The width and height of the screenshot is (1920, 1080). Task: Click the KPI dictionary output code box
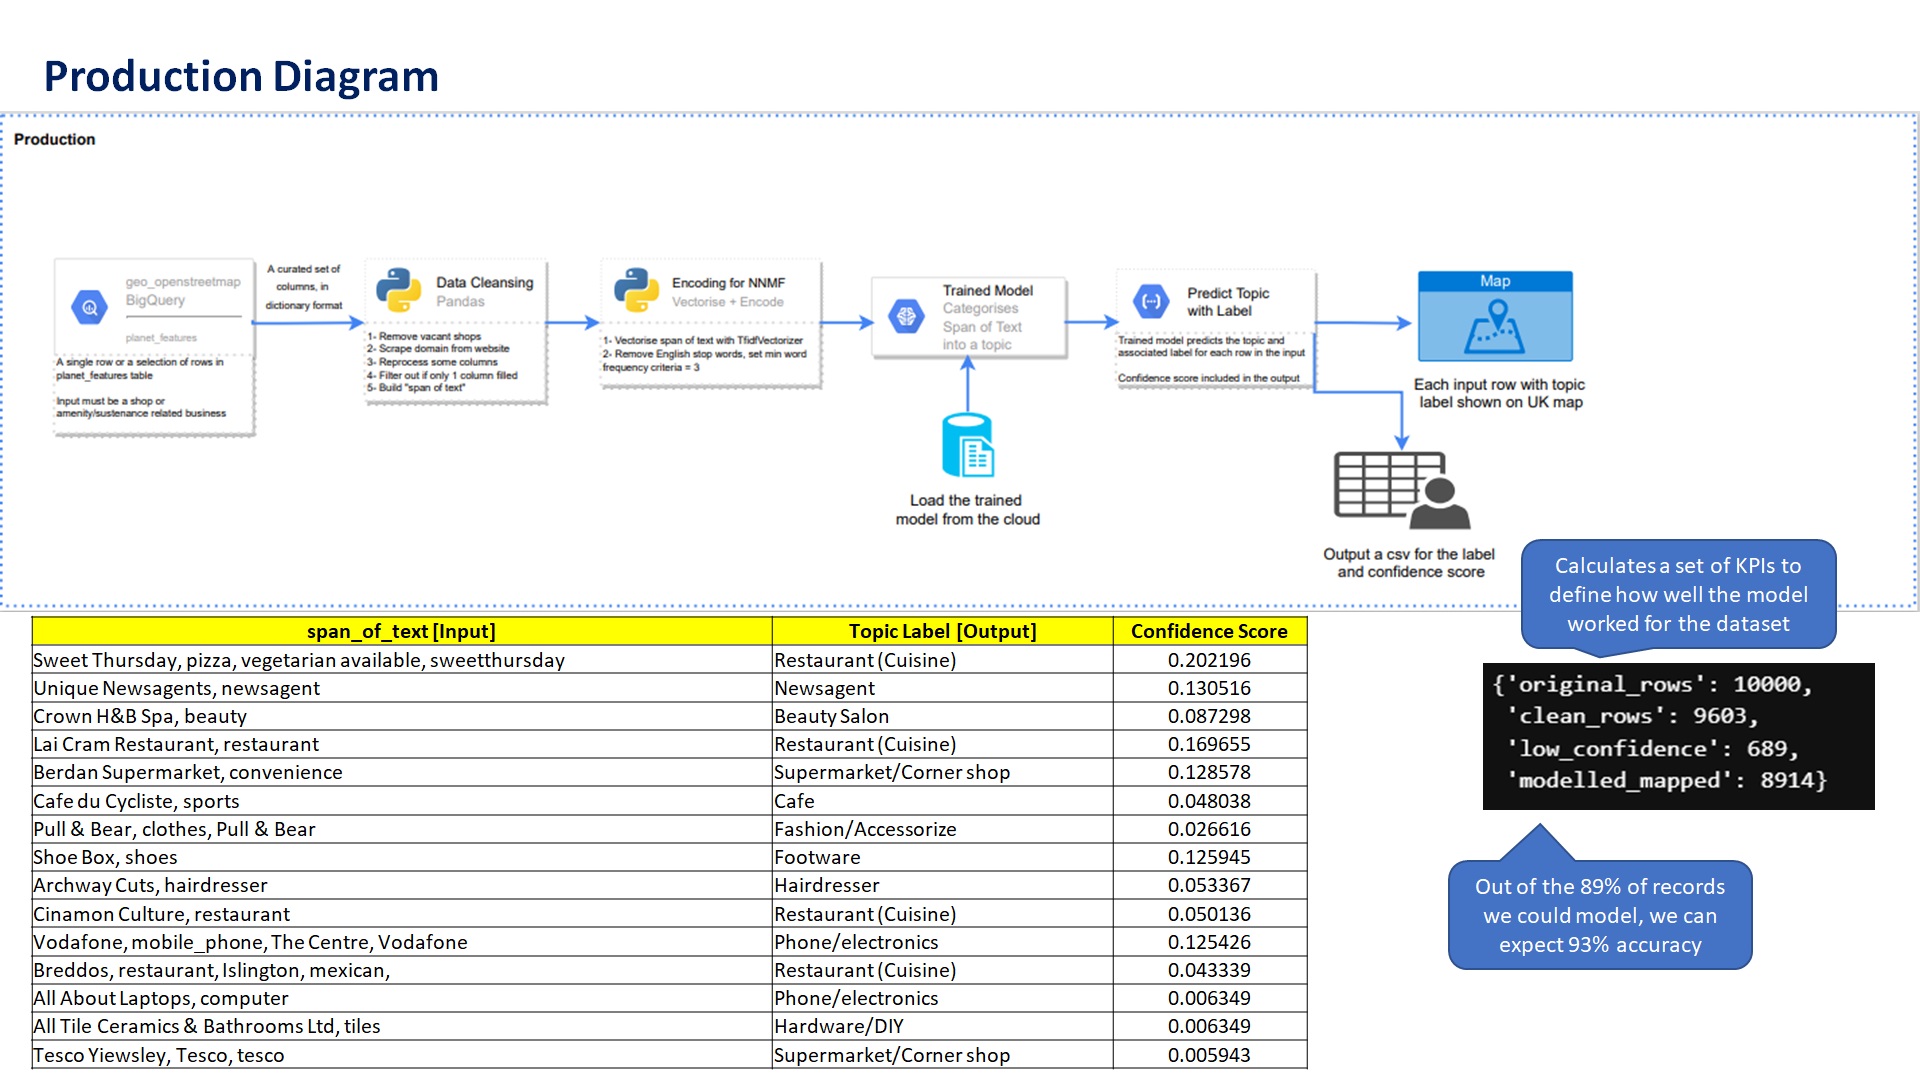click(1678, 735)
